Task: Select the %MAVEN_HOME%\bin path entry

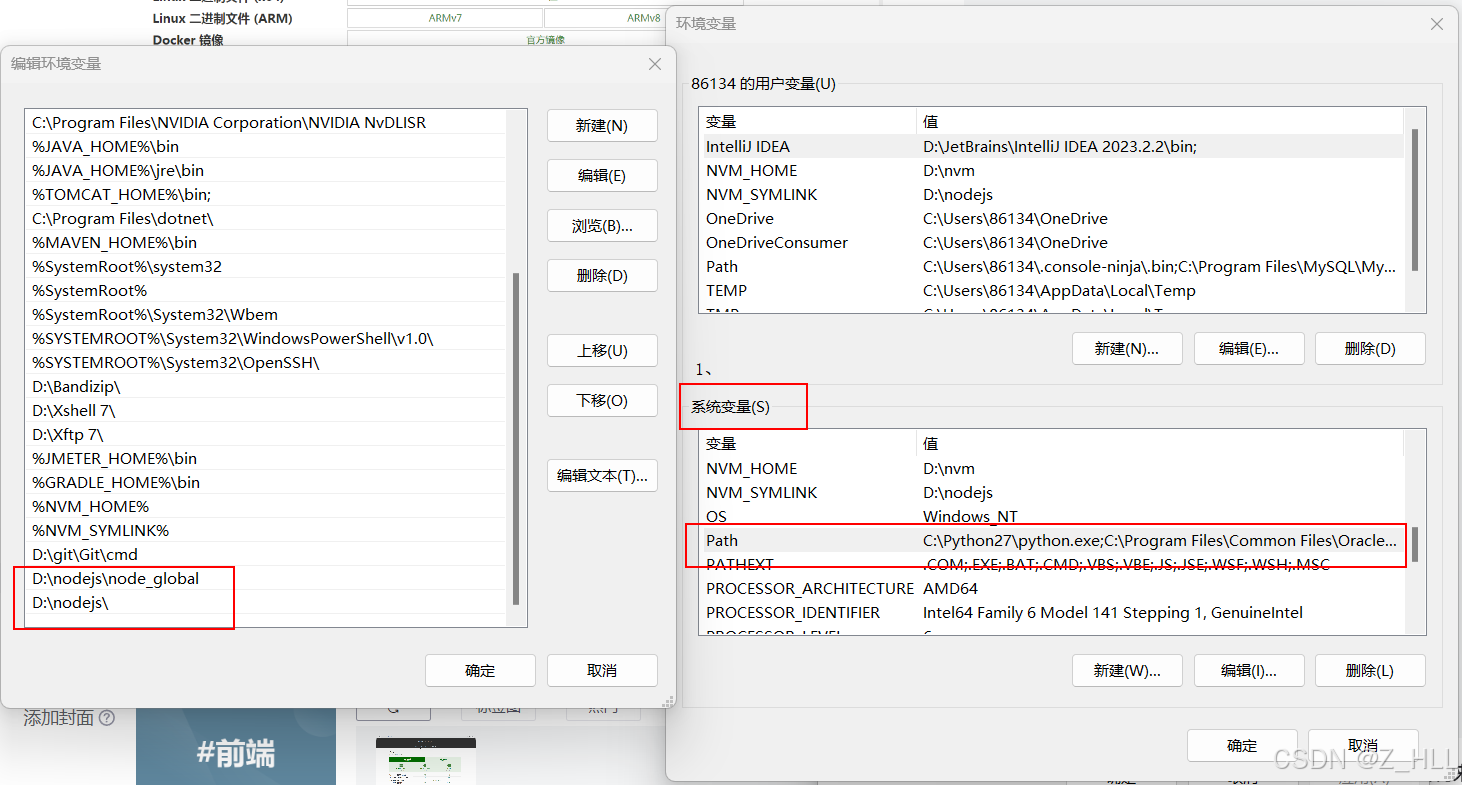Action: (114, 243)
